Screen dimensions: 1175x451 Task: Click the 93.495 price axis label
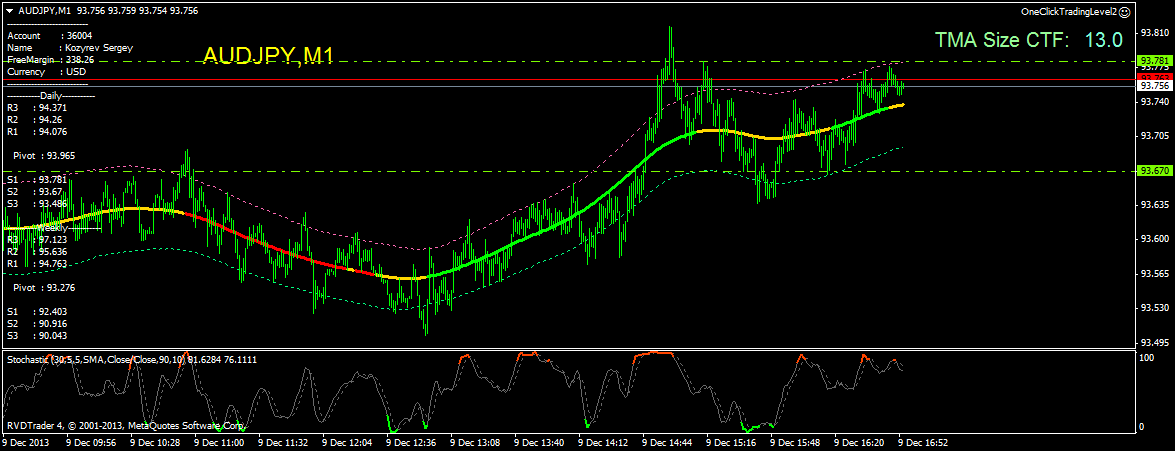coord(1154,342)
